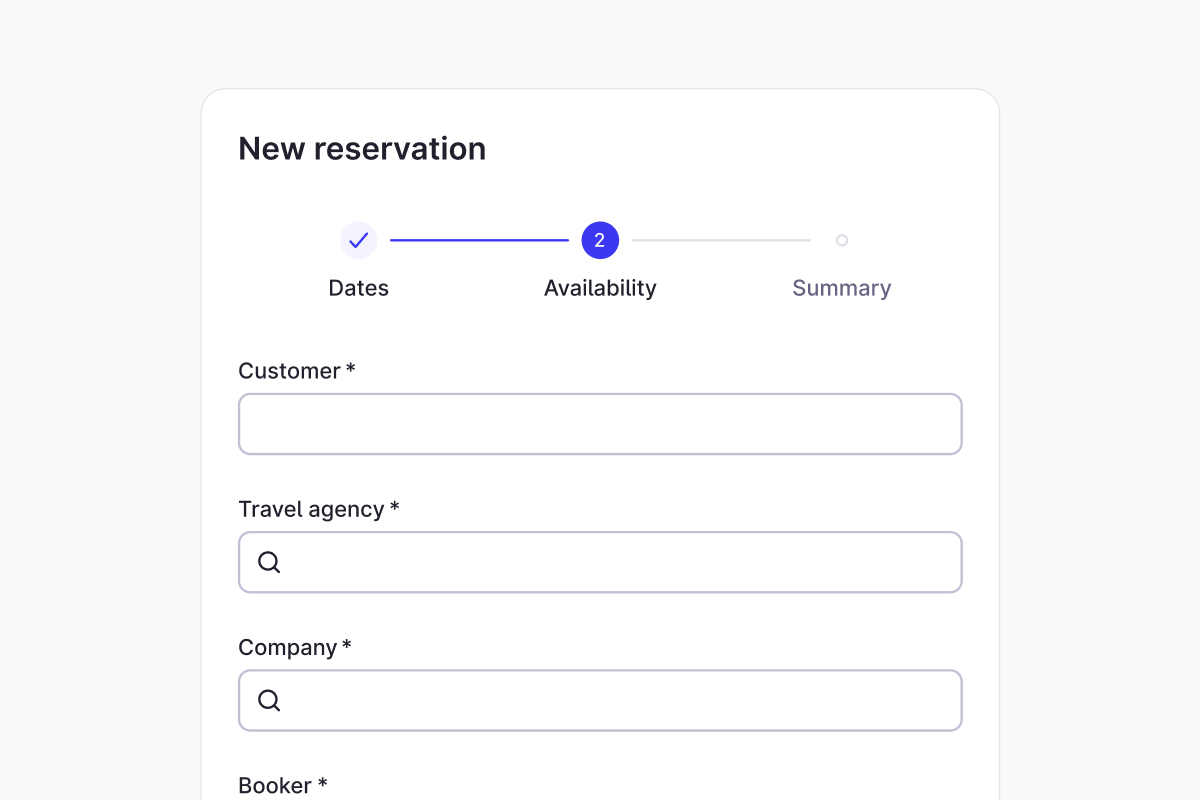The image size is (1200, 800).
Task: Jump to the Summary step label
Action: tap(842, 288)
